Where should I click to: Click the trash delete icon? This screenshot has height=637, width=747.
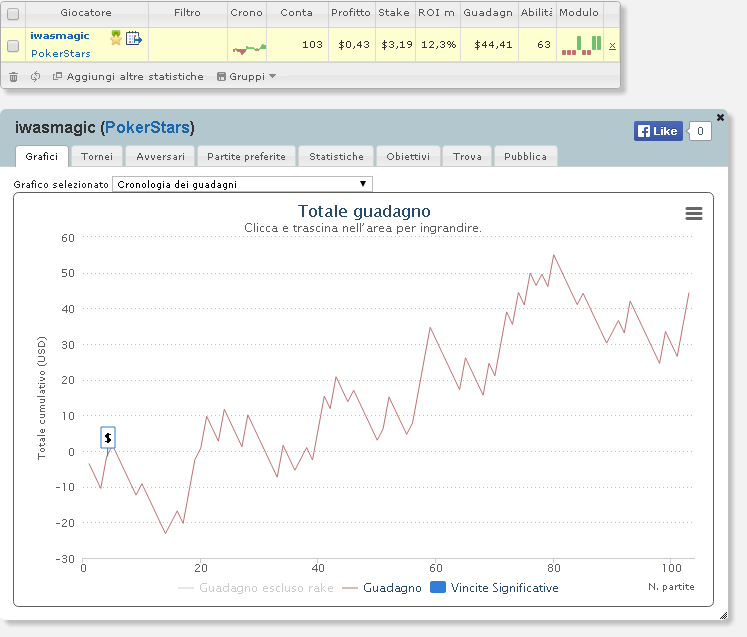pyautogui.click(x=13, y=77)
